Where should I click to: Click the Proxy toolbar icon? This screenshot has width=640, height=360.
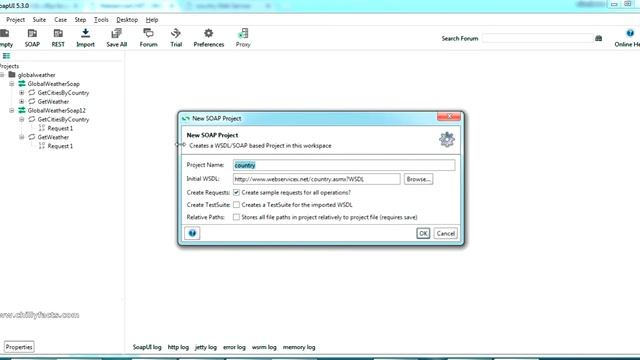tap(243, 33)
